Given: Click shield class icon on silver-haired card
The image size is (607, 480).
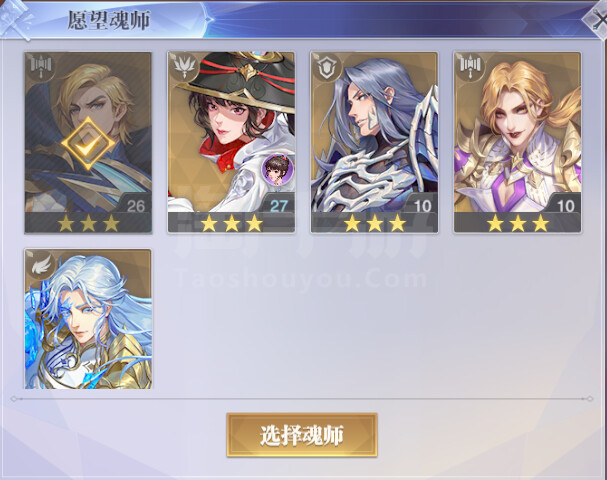Looking at the screenshot, I should click(324, 66).
